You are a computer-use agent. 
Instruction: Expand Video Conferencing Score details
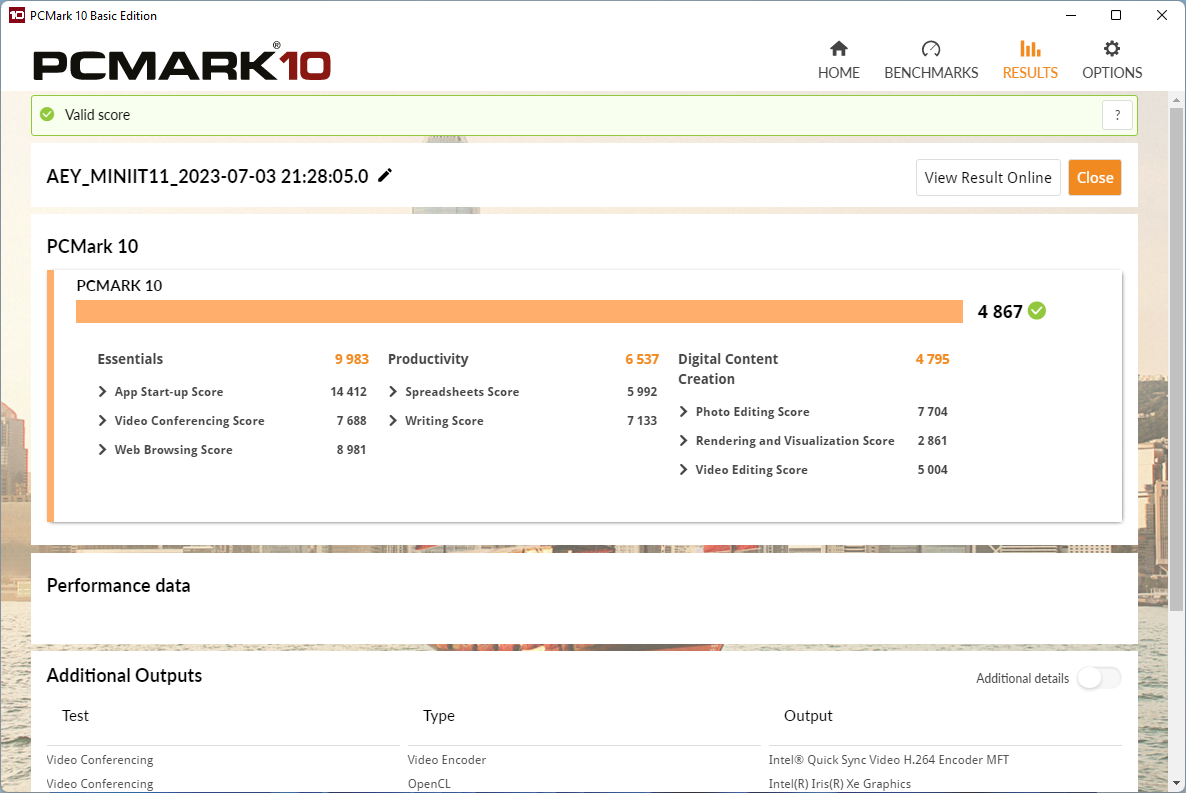pos(102,420)
